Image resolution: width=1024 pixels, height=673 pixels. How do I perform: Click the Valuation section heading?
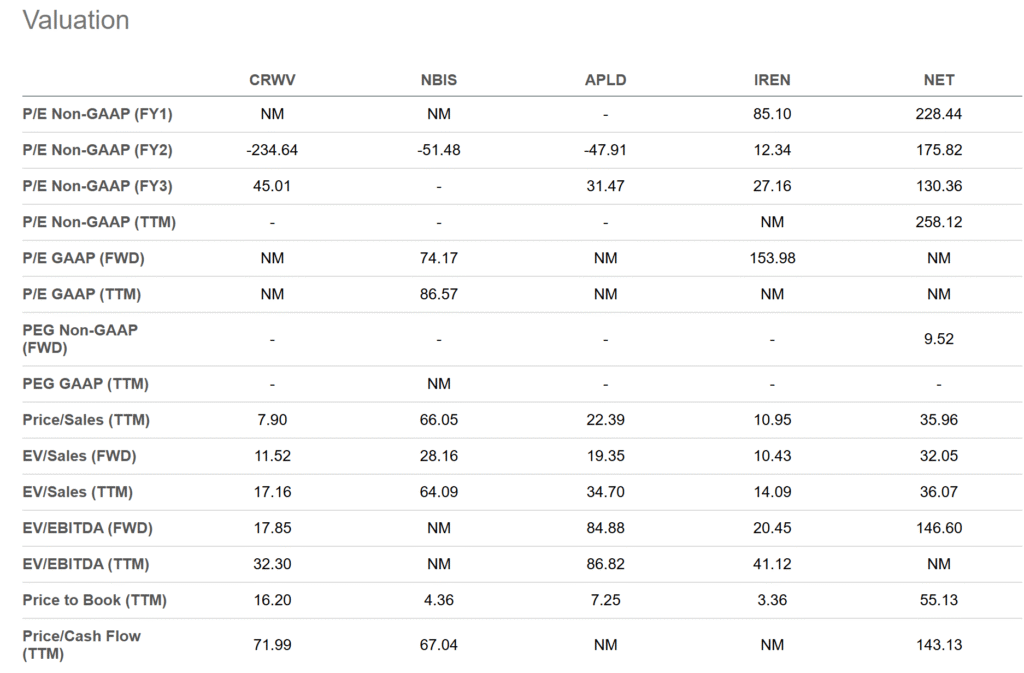pyautogui.click(x=76, y=20)
